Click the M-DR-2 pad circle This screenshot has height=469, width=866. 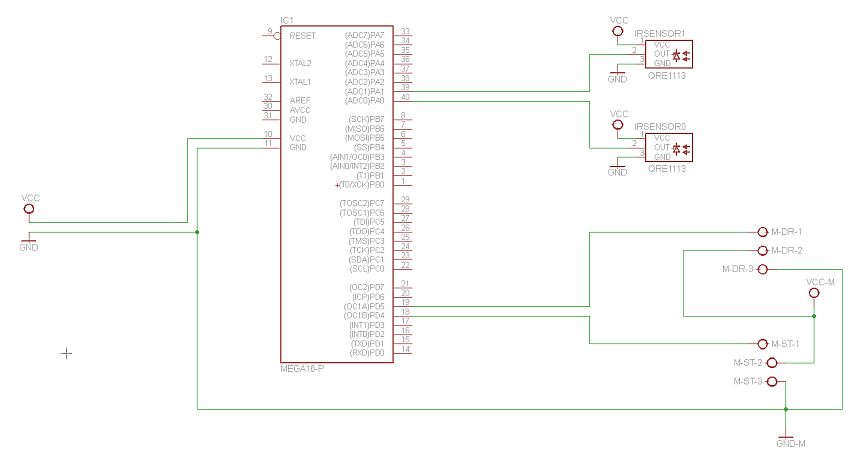(x=763, y=251)
